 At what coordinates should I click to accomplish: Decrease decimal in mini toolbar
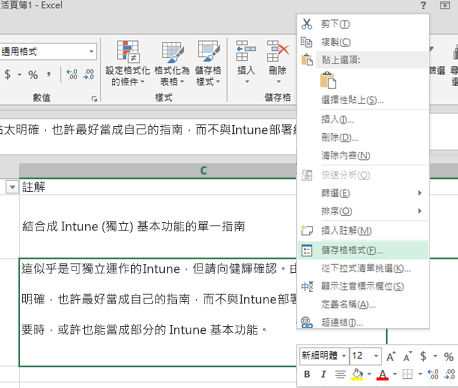pos(450,374)
